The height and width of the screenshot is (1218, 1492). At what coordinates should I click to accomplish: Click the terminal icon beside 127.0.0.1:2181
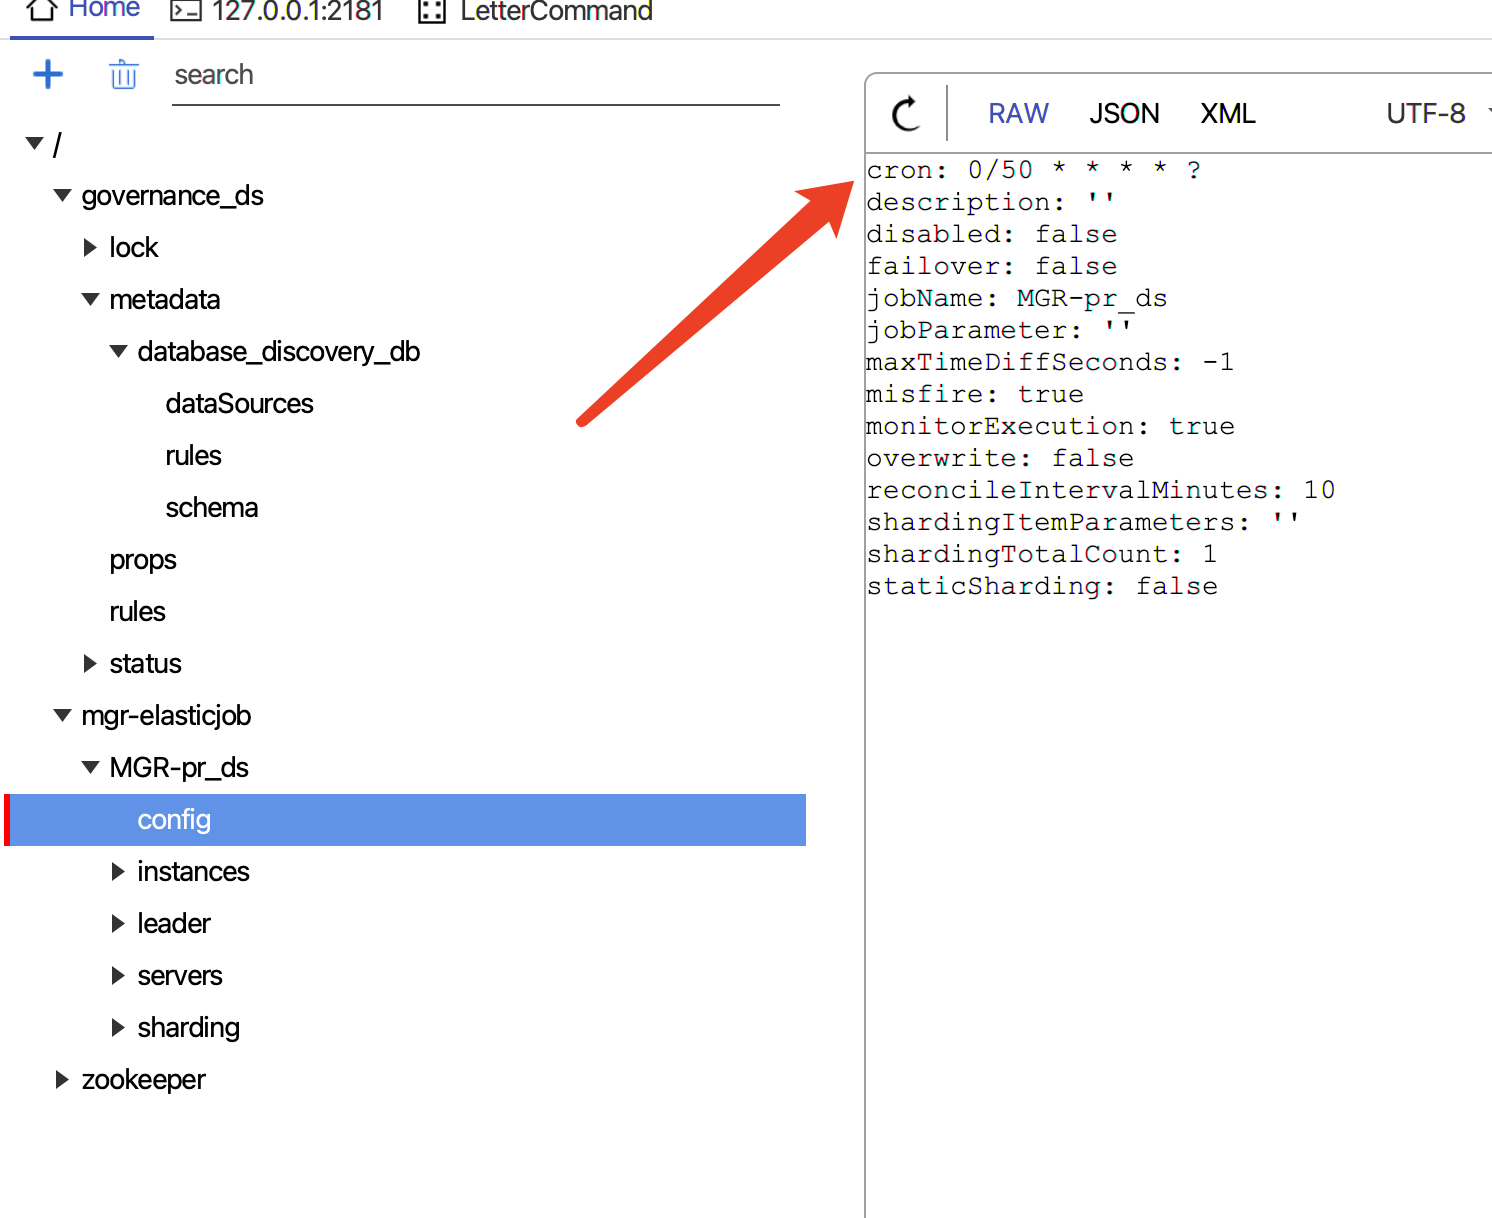186,11
